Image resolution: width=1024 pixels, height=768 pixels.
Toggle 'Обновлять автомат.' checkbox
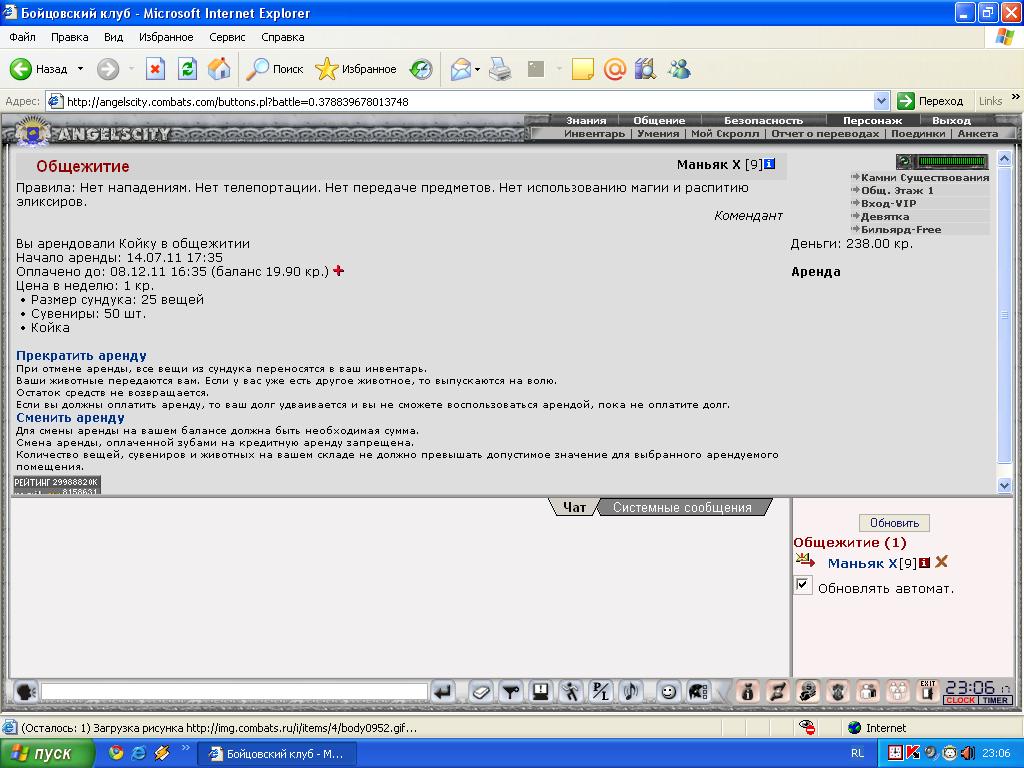click(x=803, y=585)
